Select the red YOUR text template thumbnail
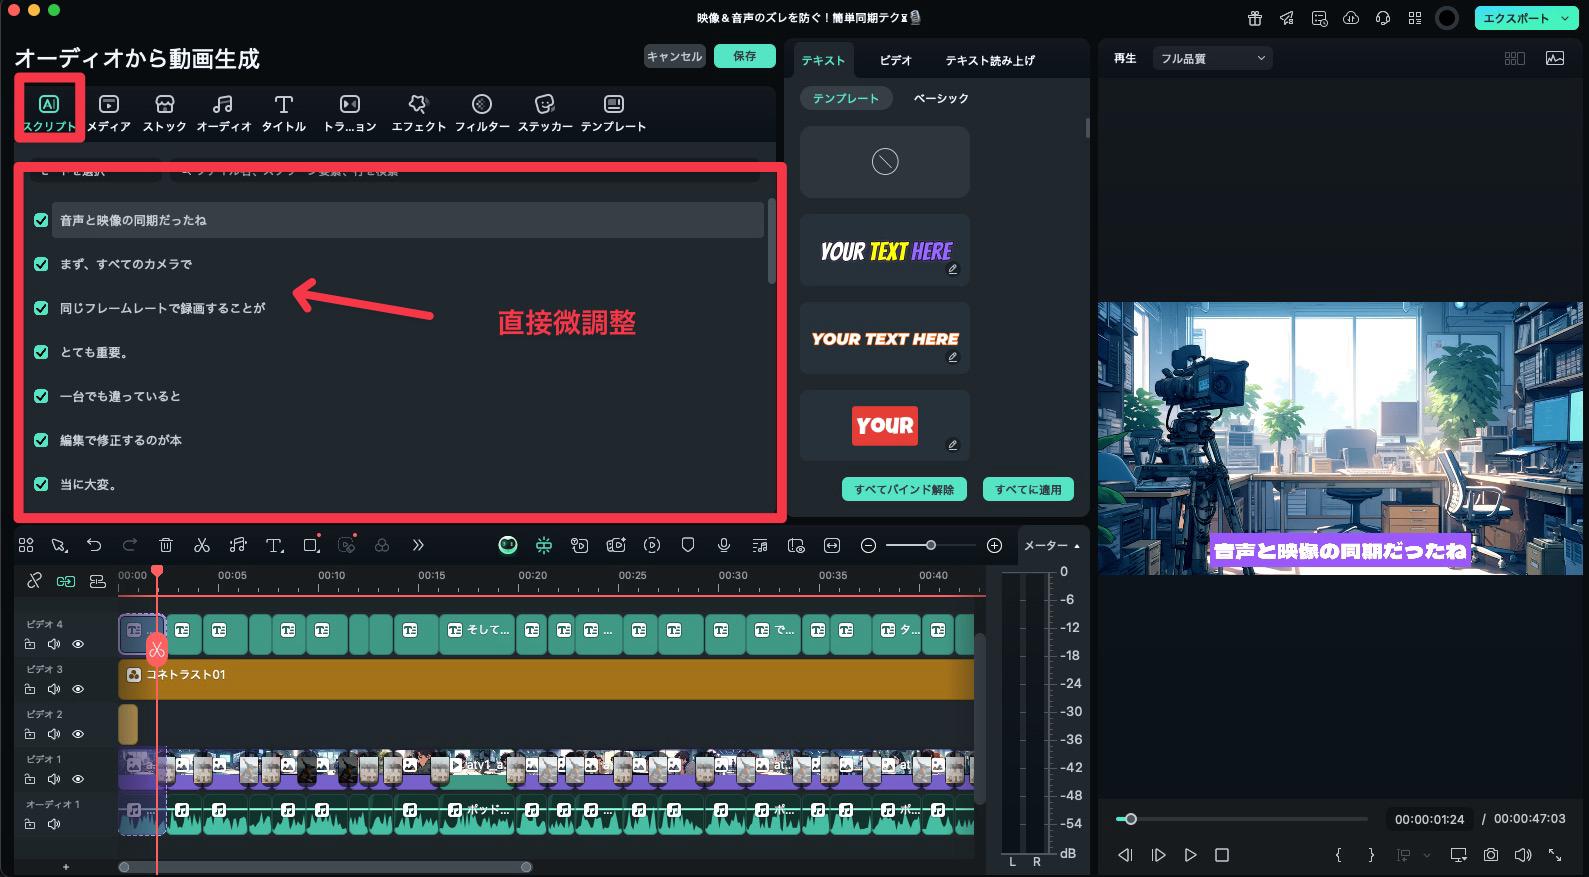The width and height of the screenshot is (1589, 877). pos(885,425)
